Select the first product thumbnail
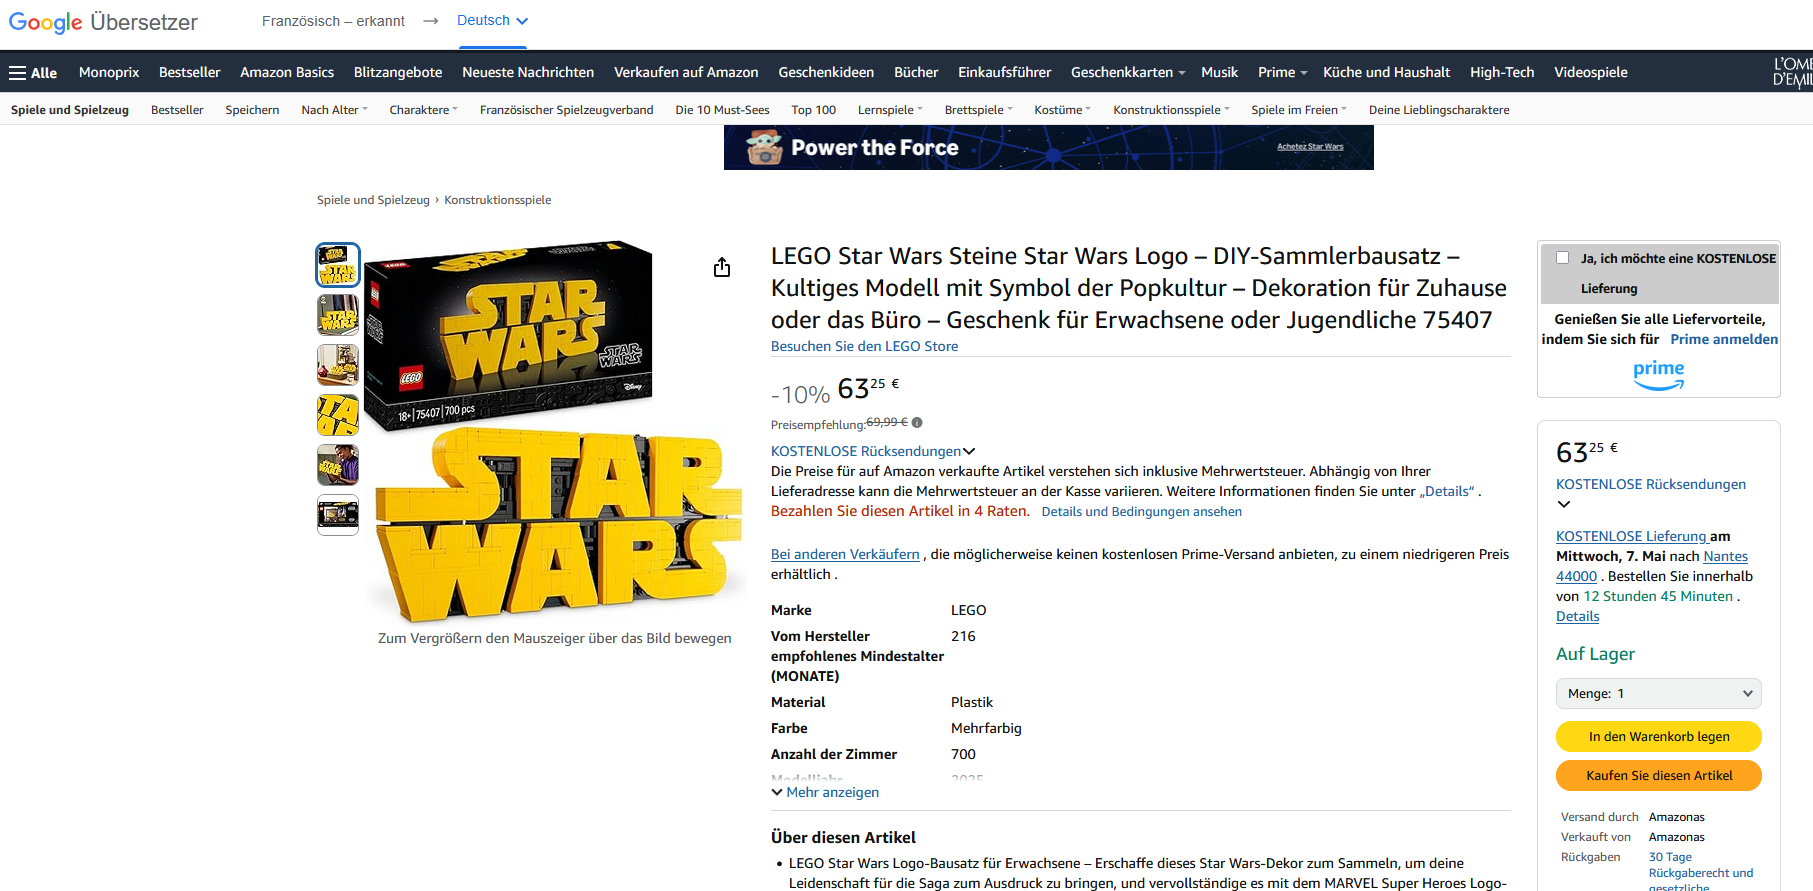The height and width of the screenshot is (891, 1813). [x=338, y=266]
